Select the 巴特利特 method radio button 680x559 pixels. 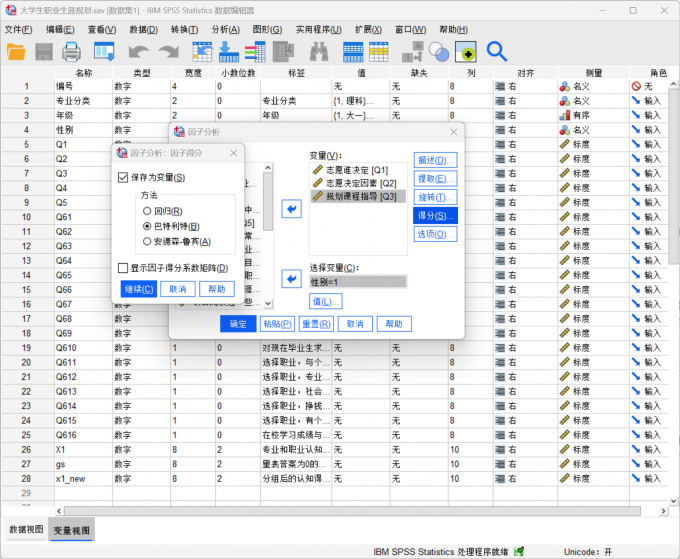coord(147,226)
